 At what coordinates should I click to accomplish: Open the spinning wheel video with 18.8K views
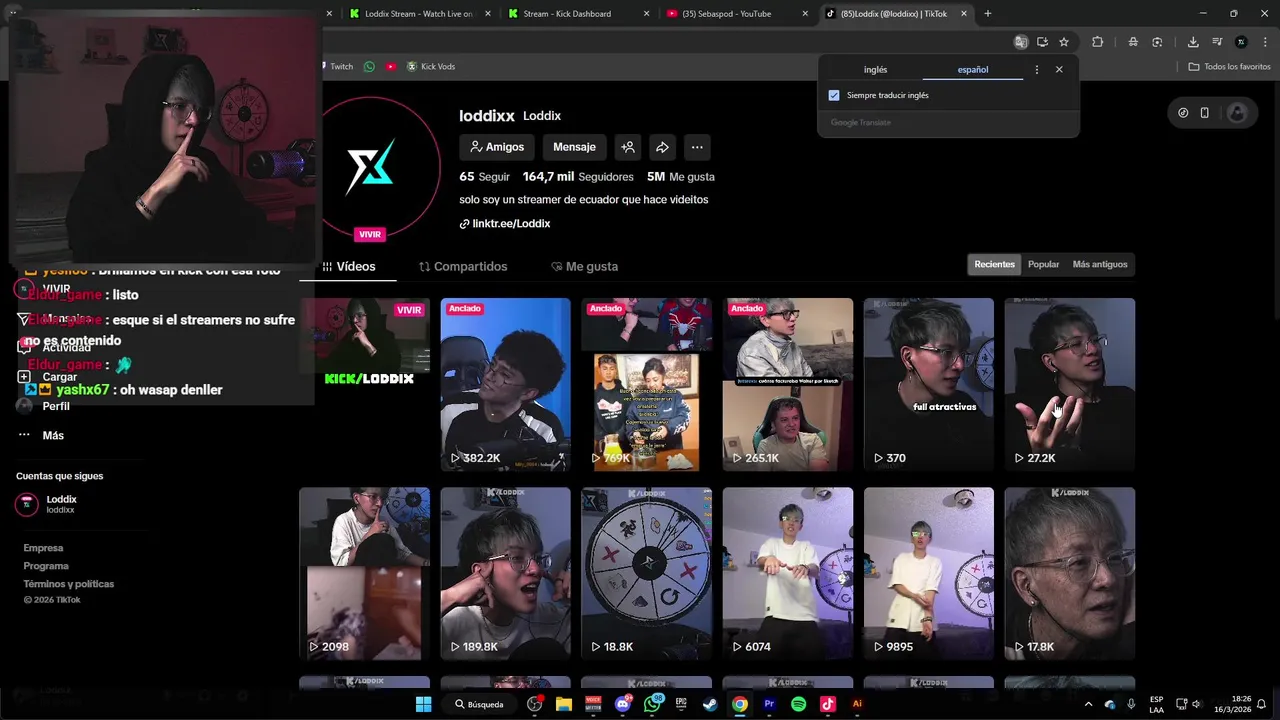pos(647,573)
